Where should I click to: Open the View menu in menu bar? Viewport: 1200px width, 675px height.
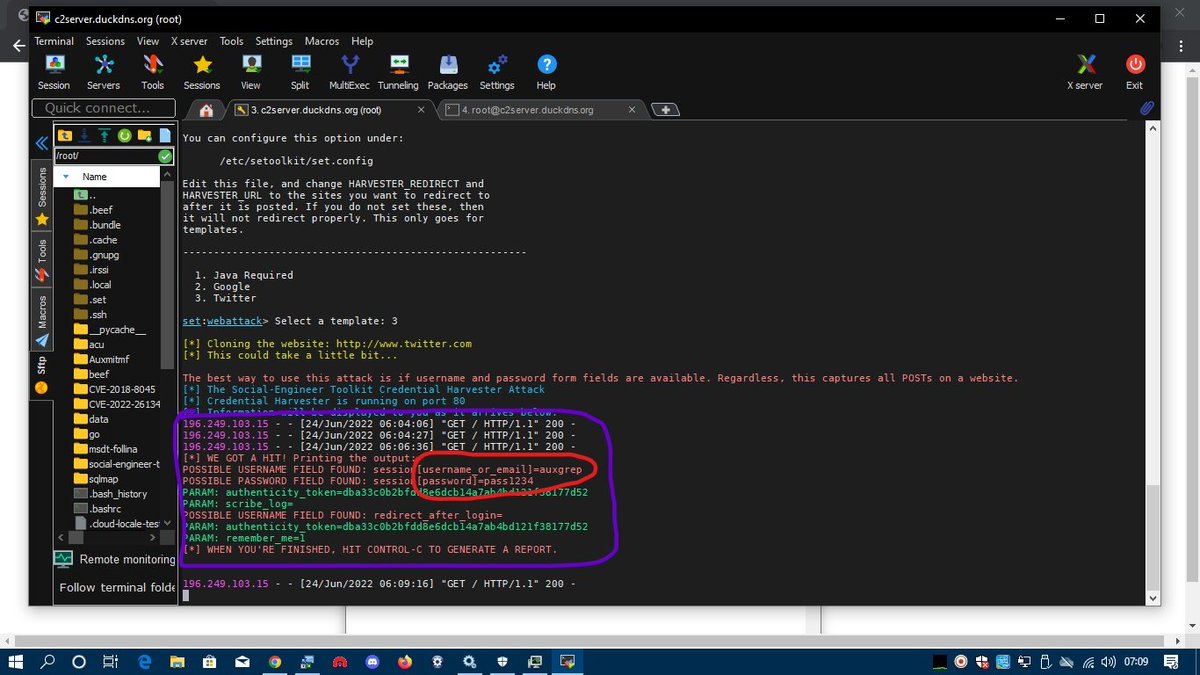(x=148, y=41)
